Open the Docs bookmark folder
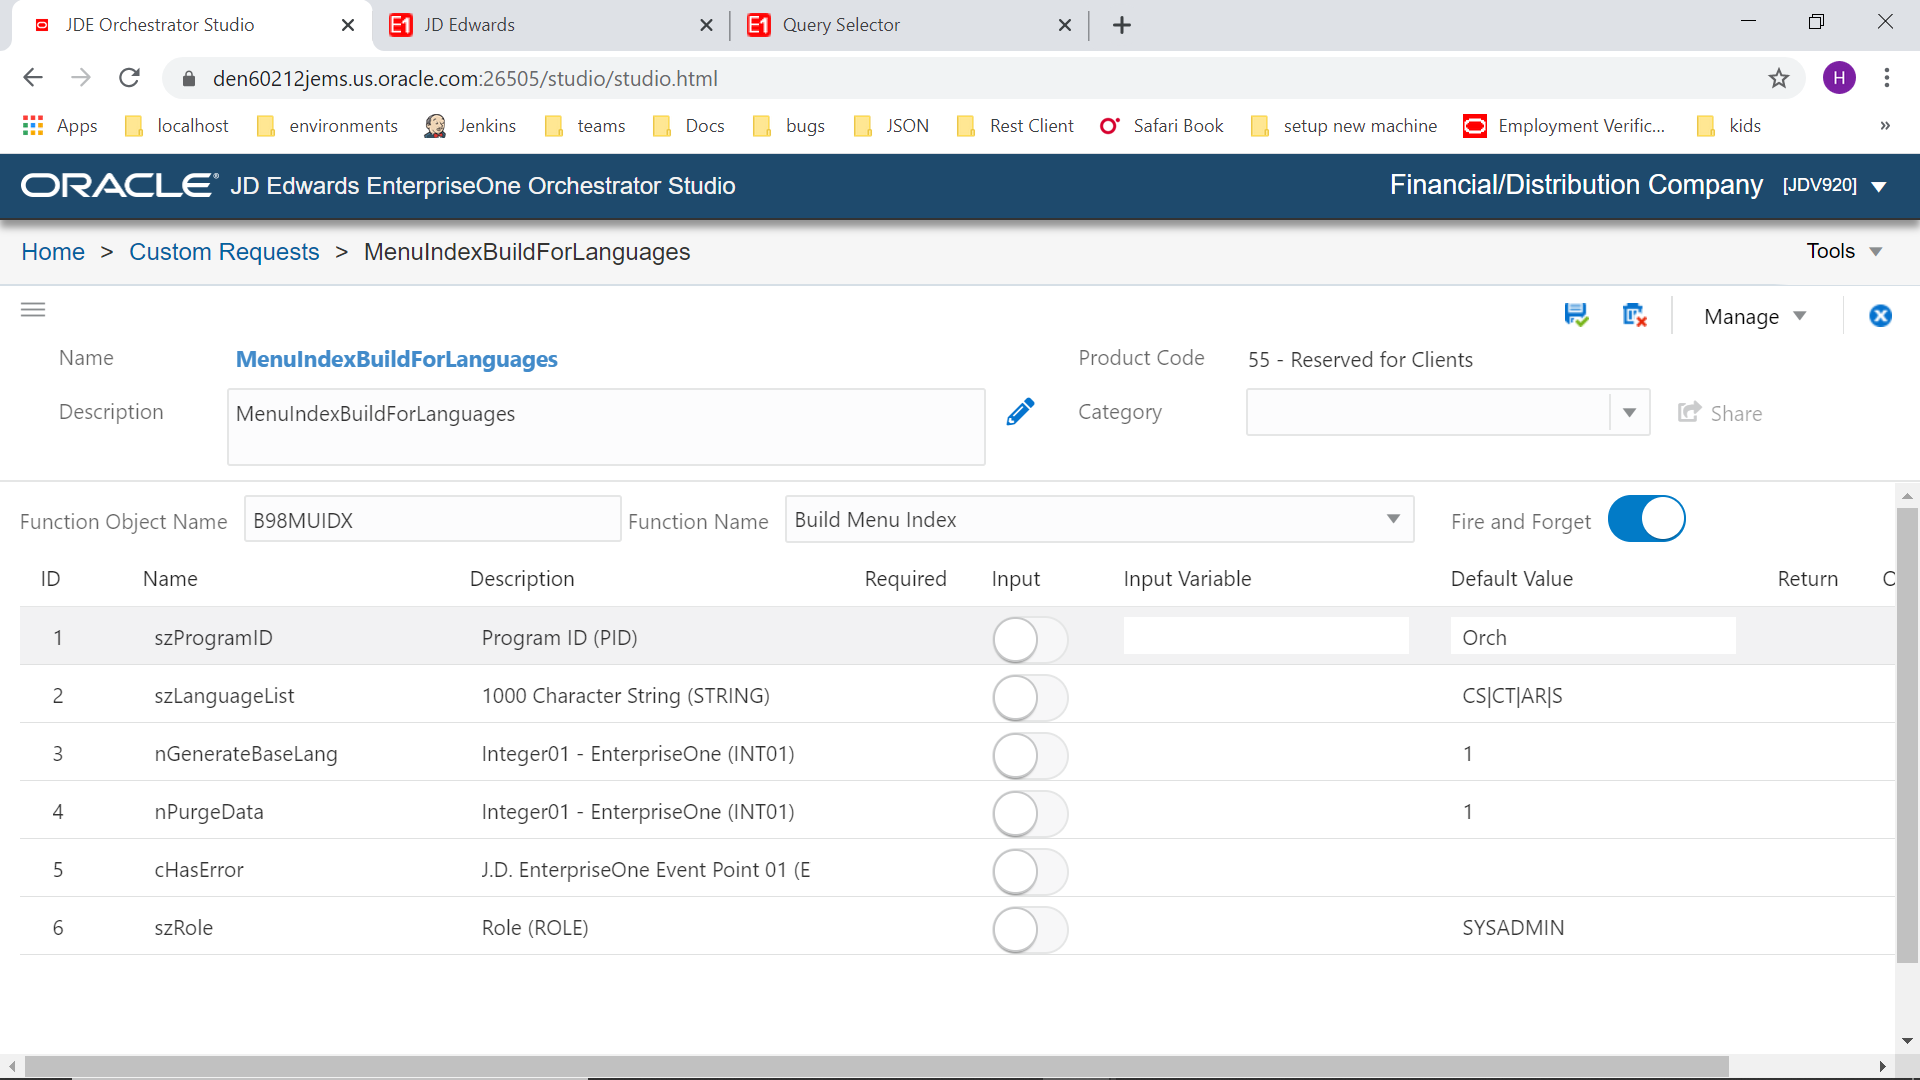This screenshot has height=1080, width=1920. tap(689, 126)
